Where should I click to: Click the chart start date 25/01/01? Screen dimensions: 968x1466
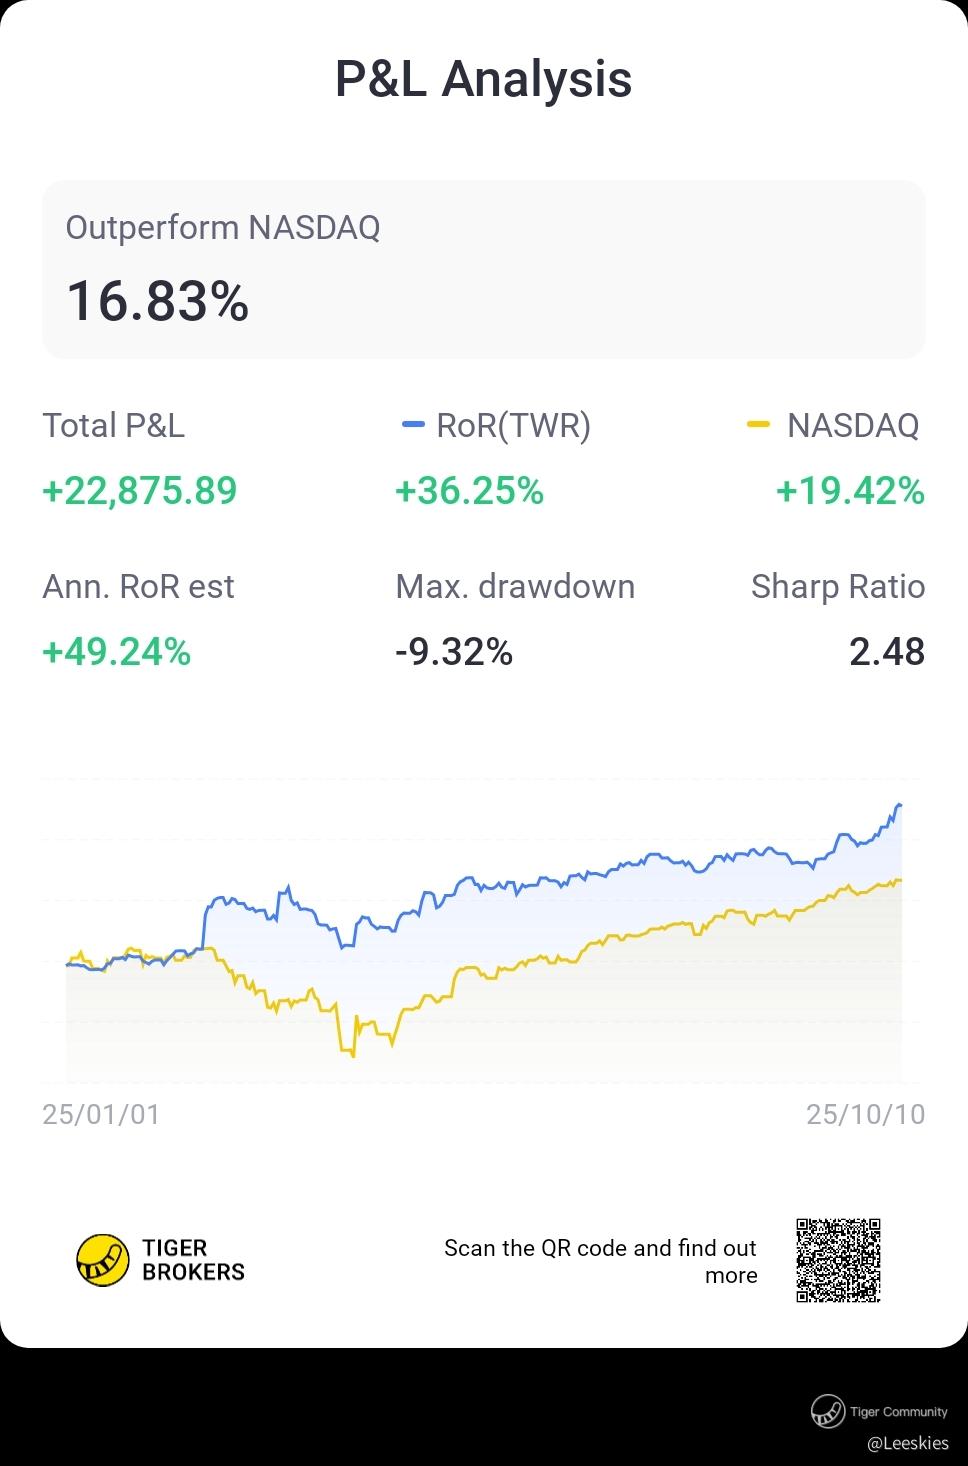[101, 1114]
